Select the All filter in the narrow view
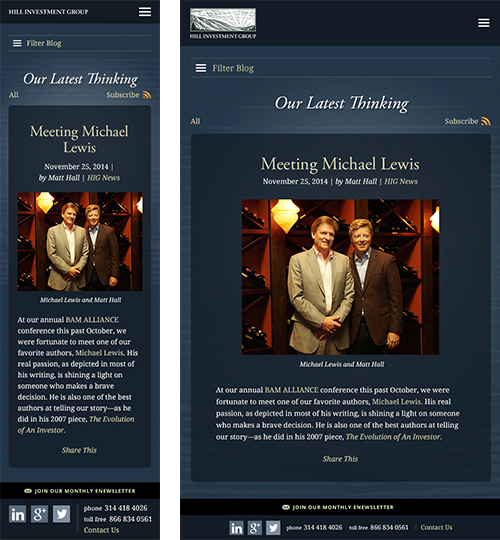Image resolution: width=500 pixels, height=540 pixels. tap(14, 95)
